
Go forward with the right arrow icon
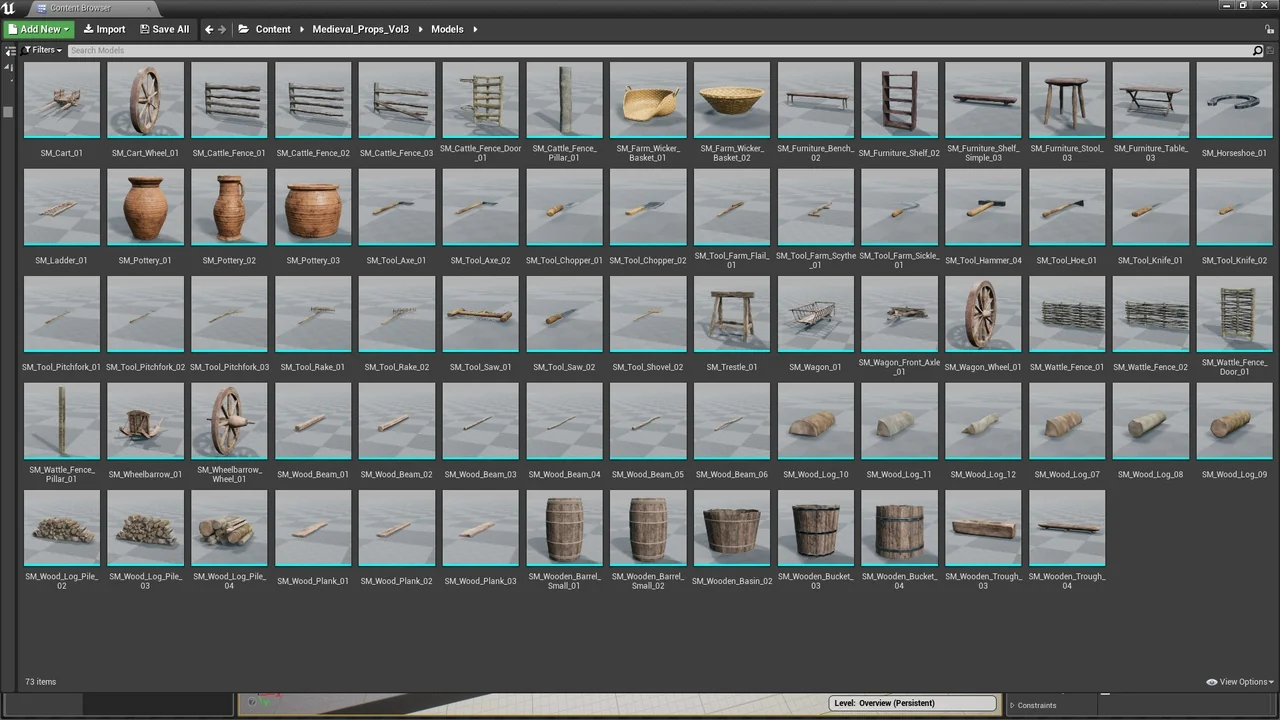[222, 29]
